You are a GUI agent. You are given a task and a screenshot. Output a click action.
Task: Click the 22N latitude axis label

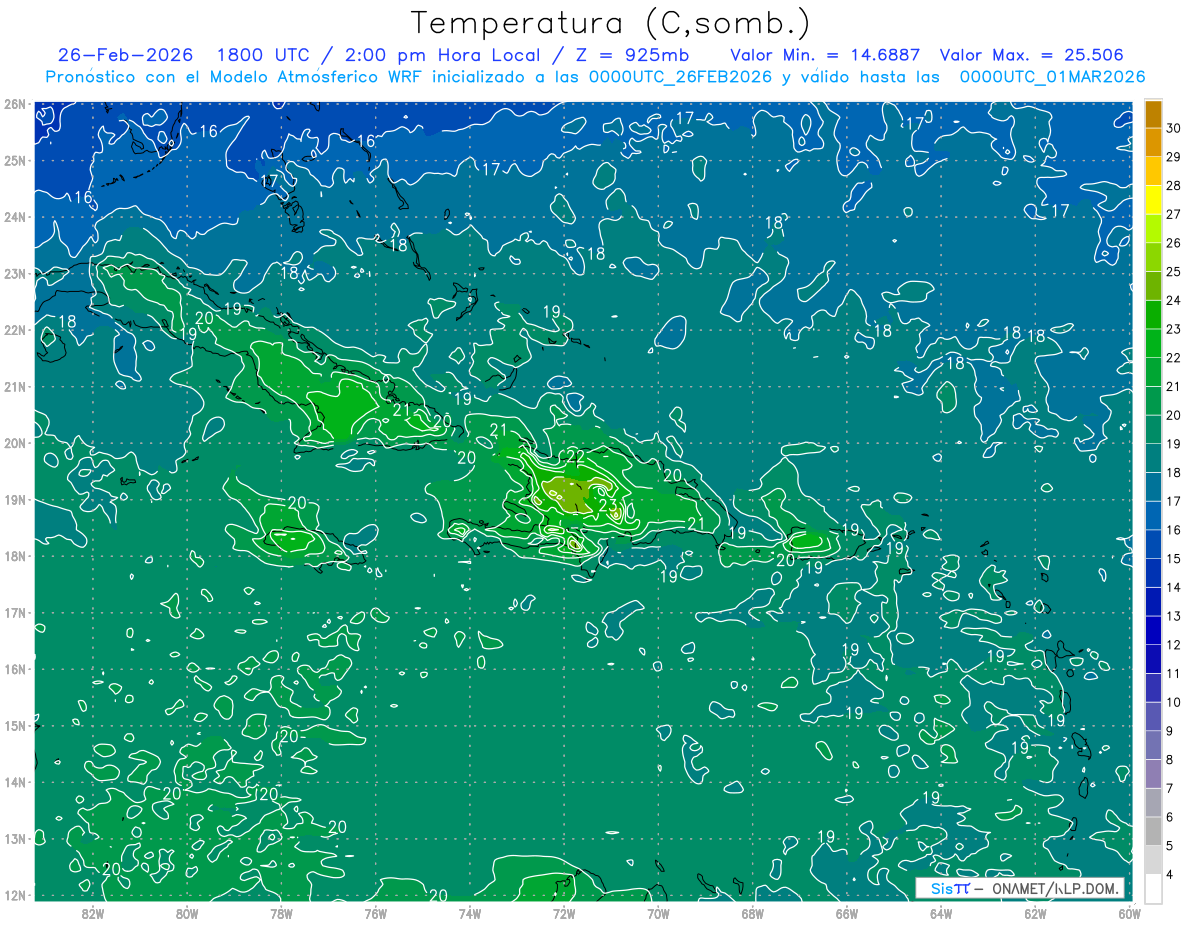coord(14,330)
